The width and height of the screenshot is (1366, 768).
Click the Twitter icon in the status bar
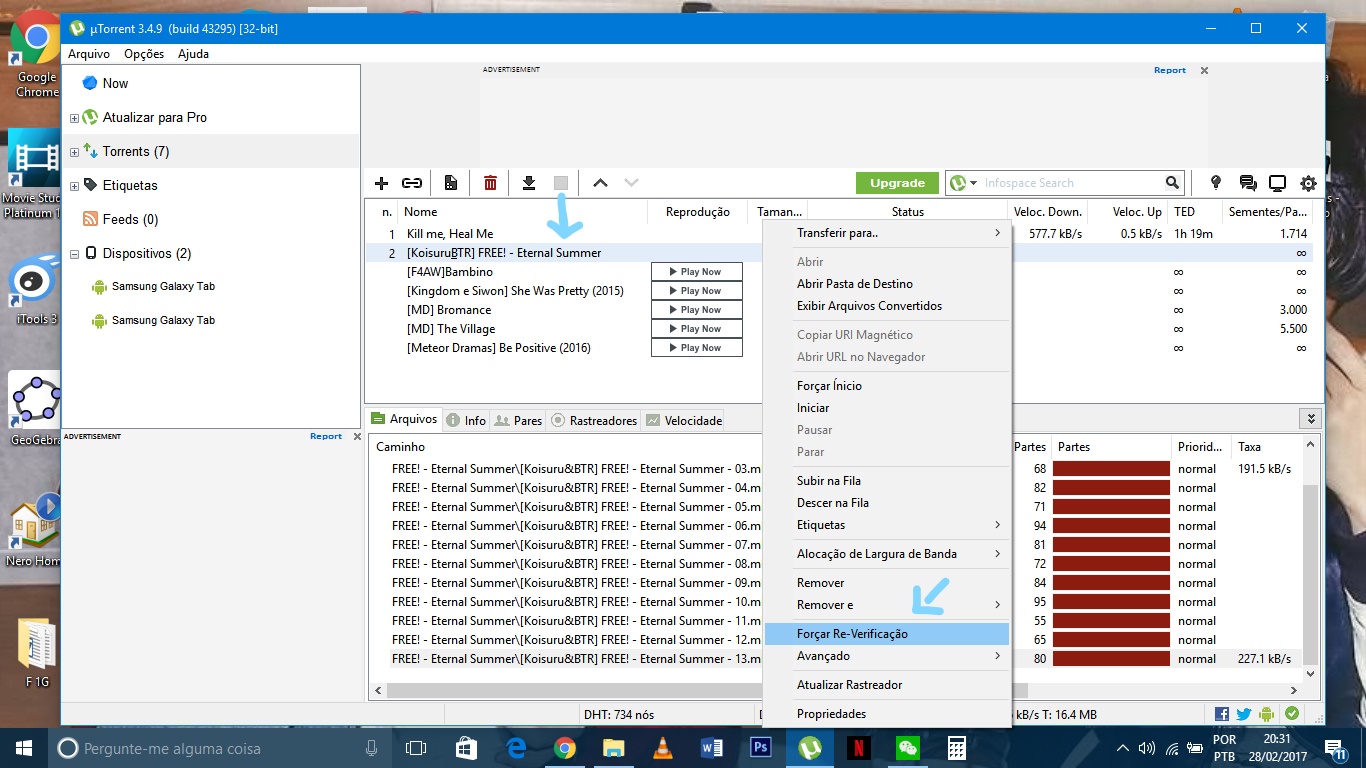[1244, 714]
